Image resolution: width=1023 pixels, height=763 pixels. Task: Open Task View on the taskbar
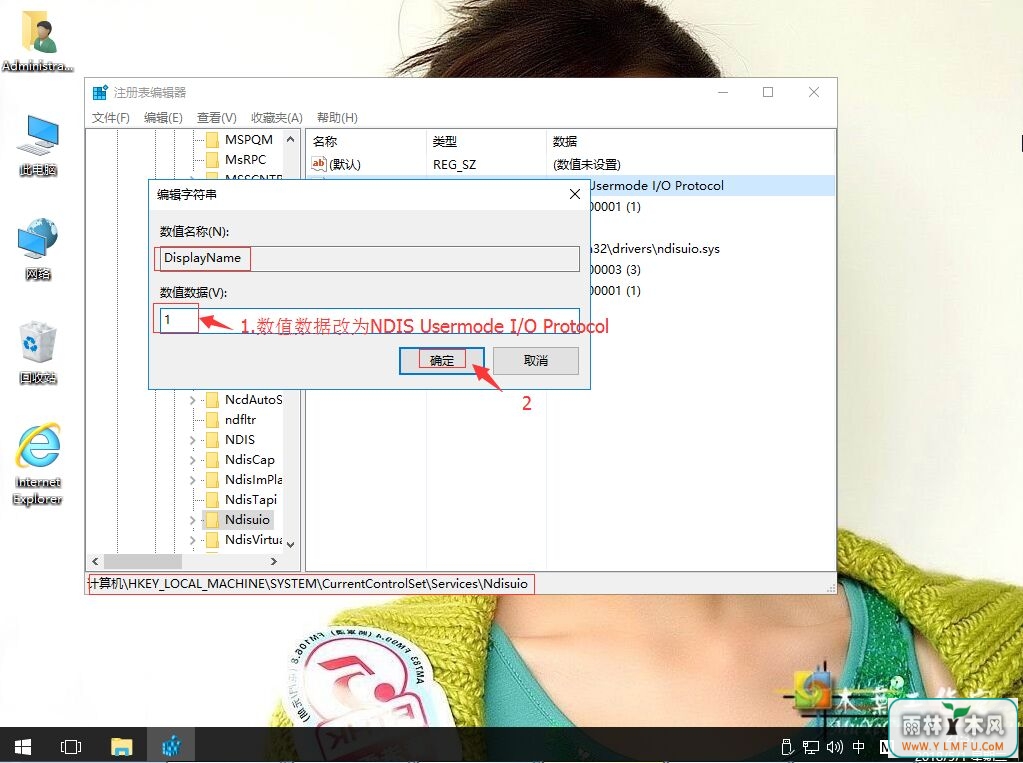pyautogui.click(x=70, y=746)
